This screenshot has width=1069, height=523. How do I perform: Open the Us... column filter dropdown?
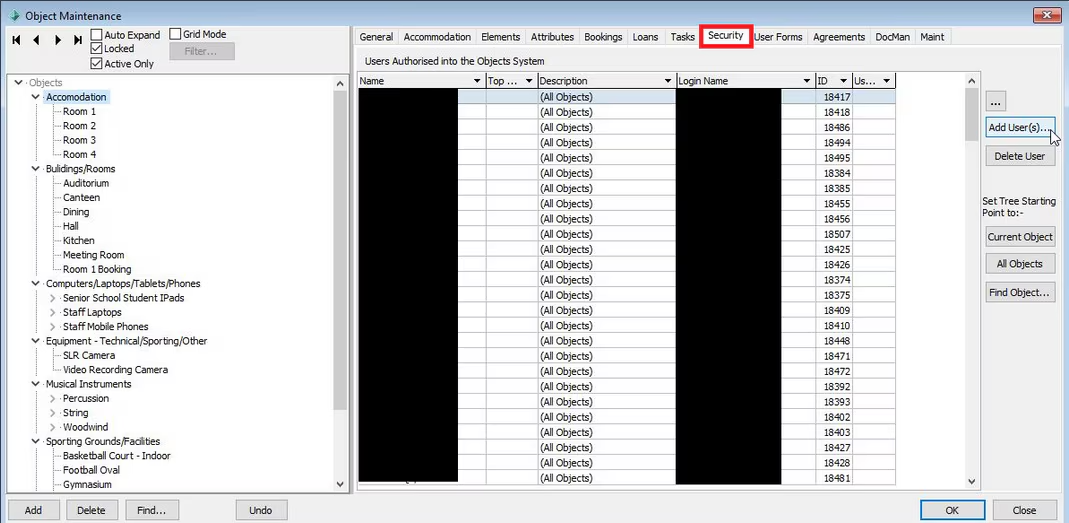[x=886, y=81]
